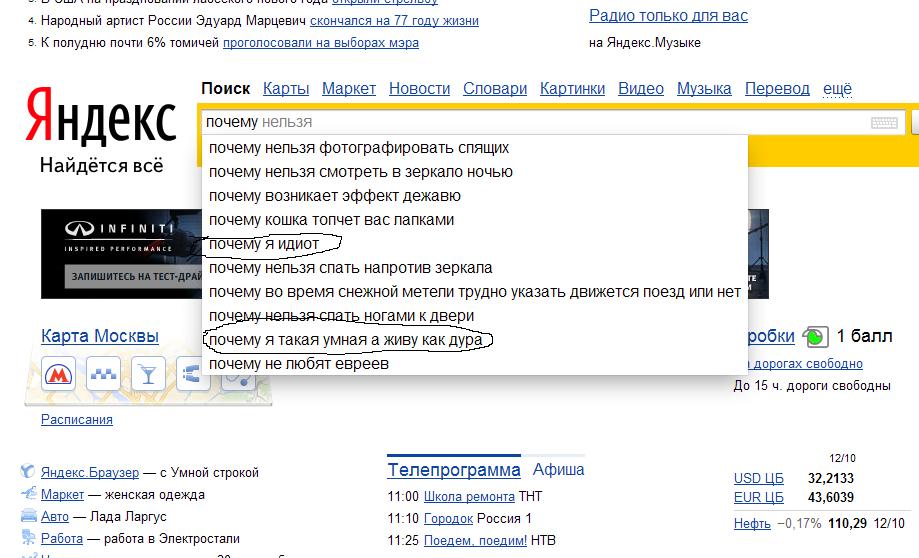Viewport: 919px width, 558px height.
Task: Click the Яндекс.Браузер globe icon
Action: [x=28, y=471]
